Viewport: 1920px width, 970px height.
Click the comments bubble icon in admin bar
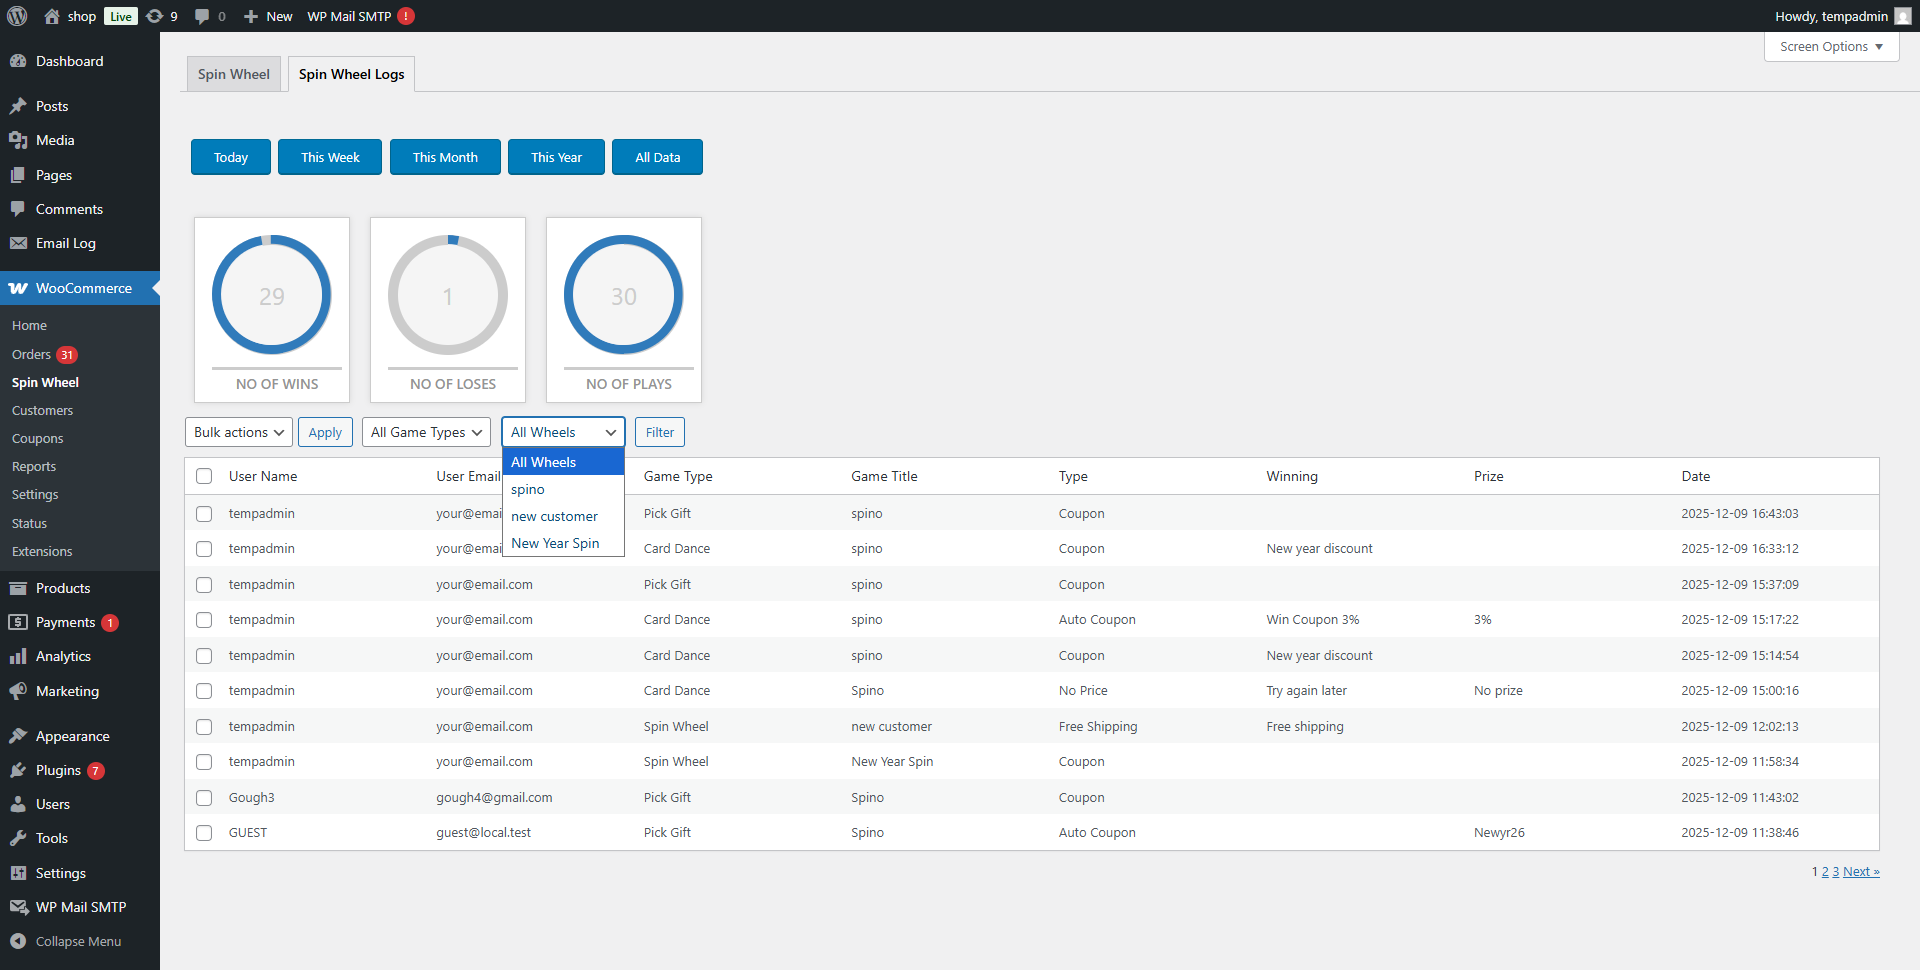(x=202, y=16)
